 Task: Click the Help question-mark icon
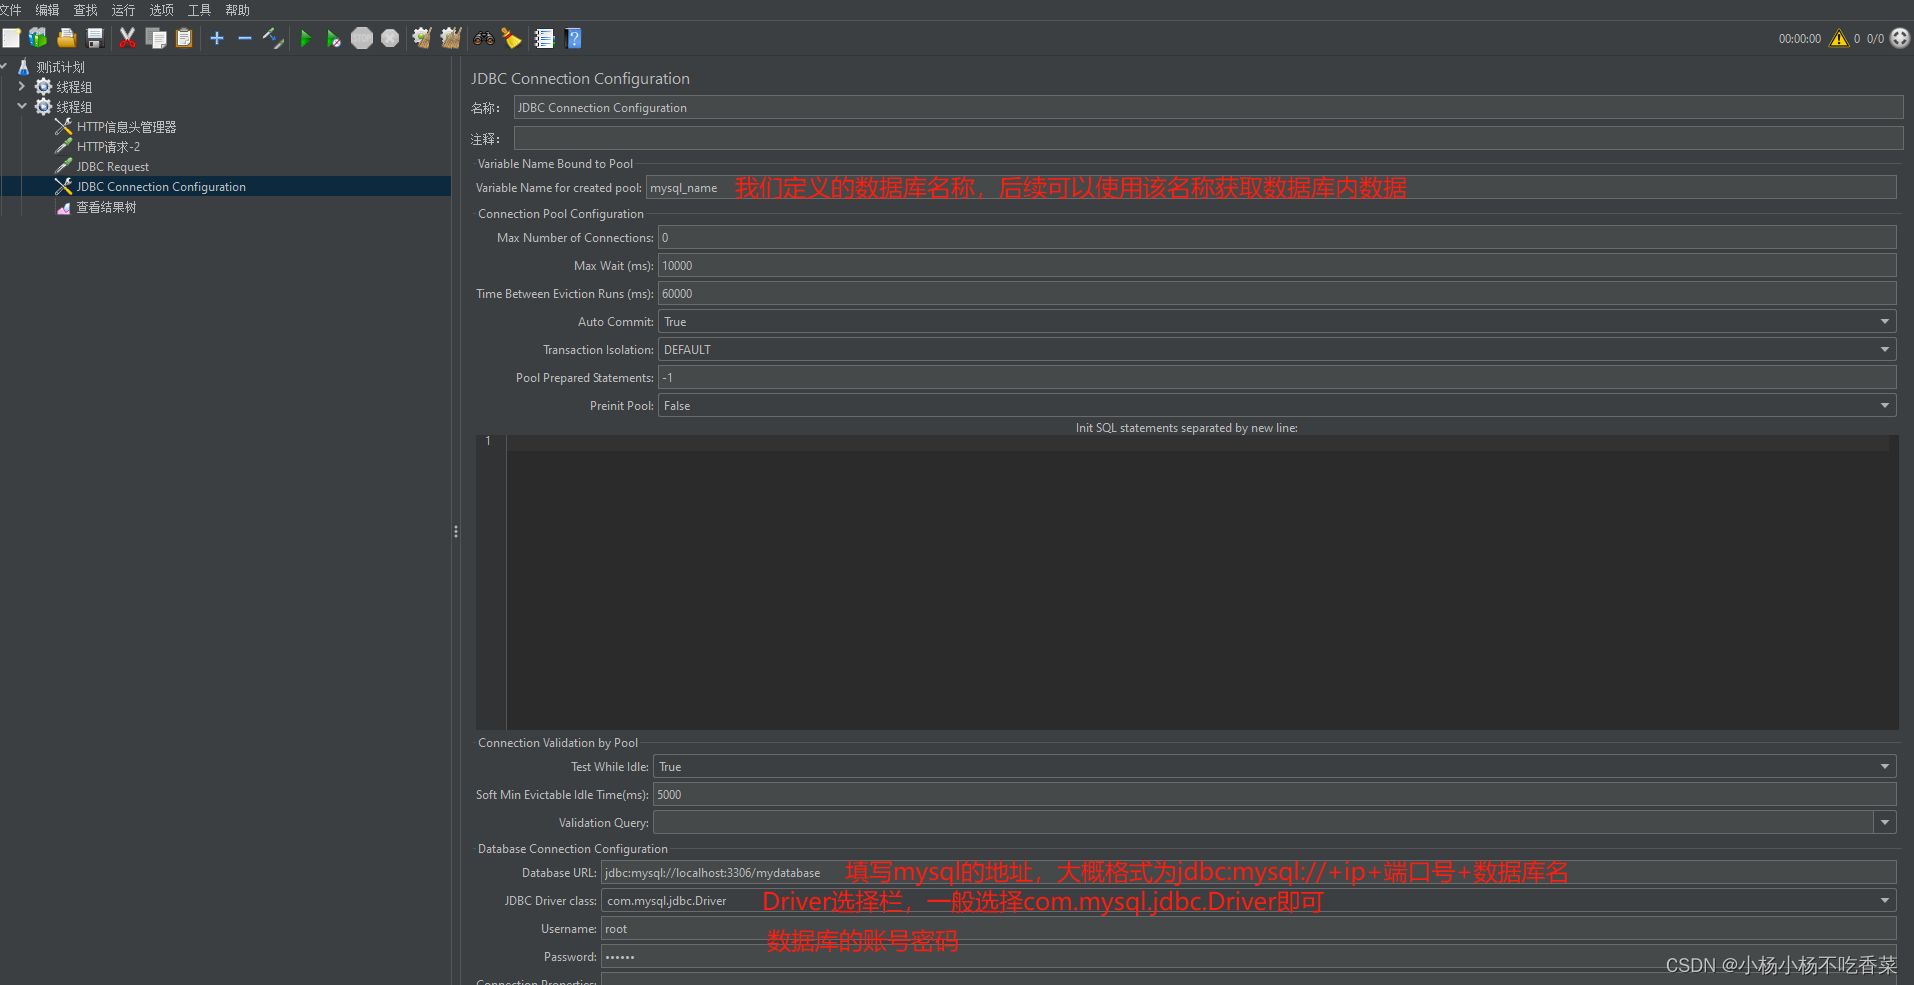click(573, 38)
